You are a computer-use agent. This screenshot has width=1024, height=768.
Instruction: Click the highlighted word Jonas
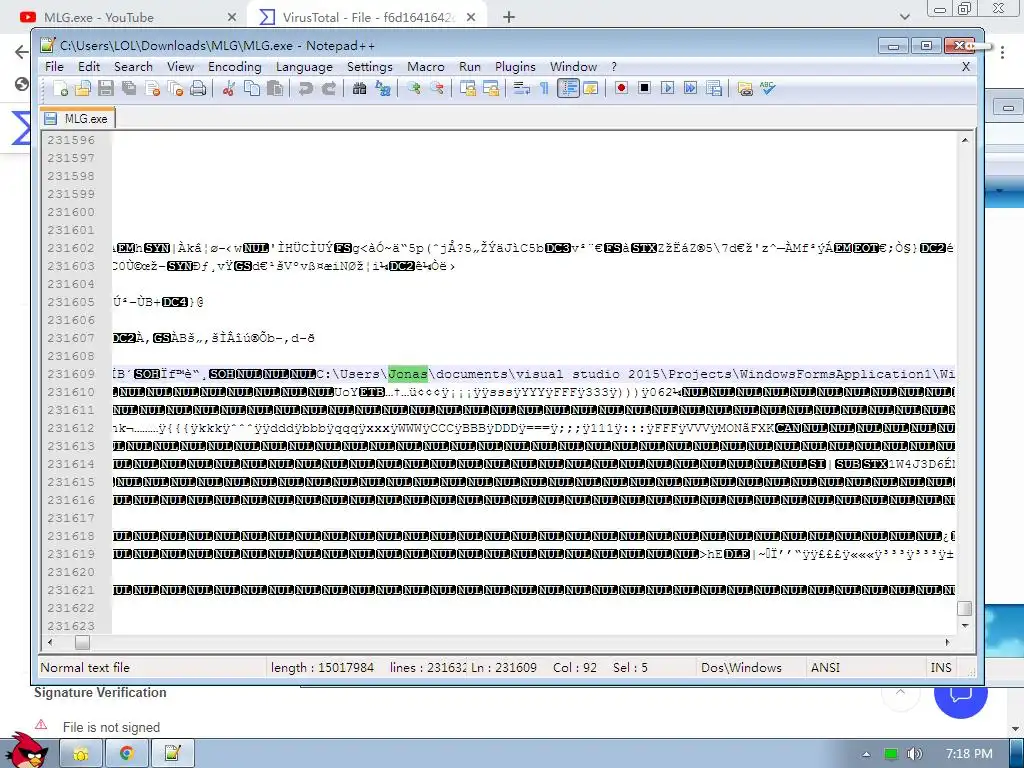(408, 374)
